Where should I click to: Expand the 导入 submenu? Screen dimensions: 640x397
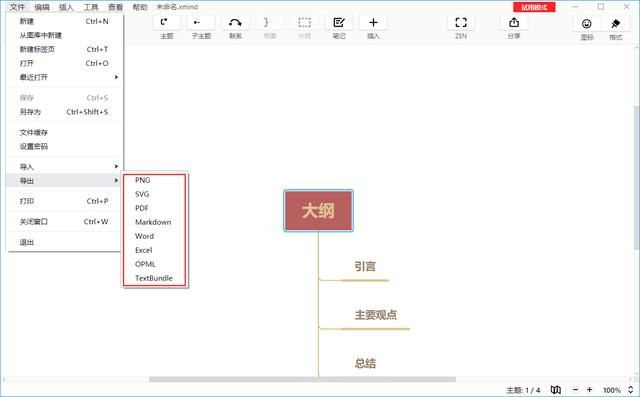coord(64,167)
